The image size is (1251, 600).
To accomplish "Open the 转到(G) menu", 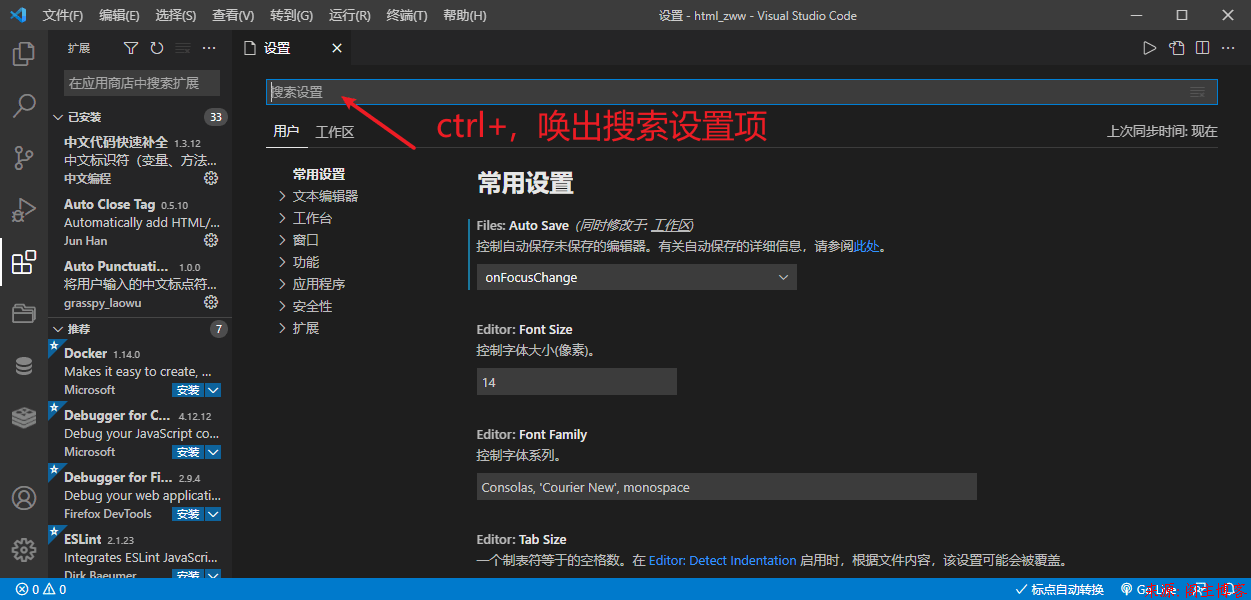I will click(291, 16).
